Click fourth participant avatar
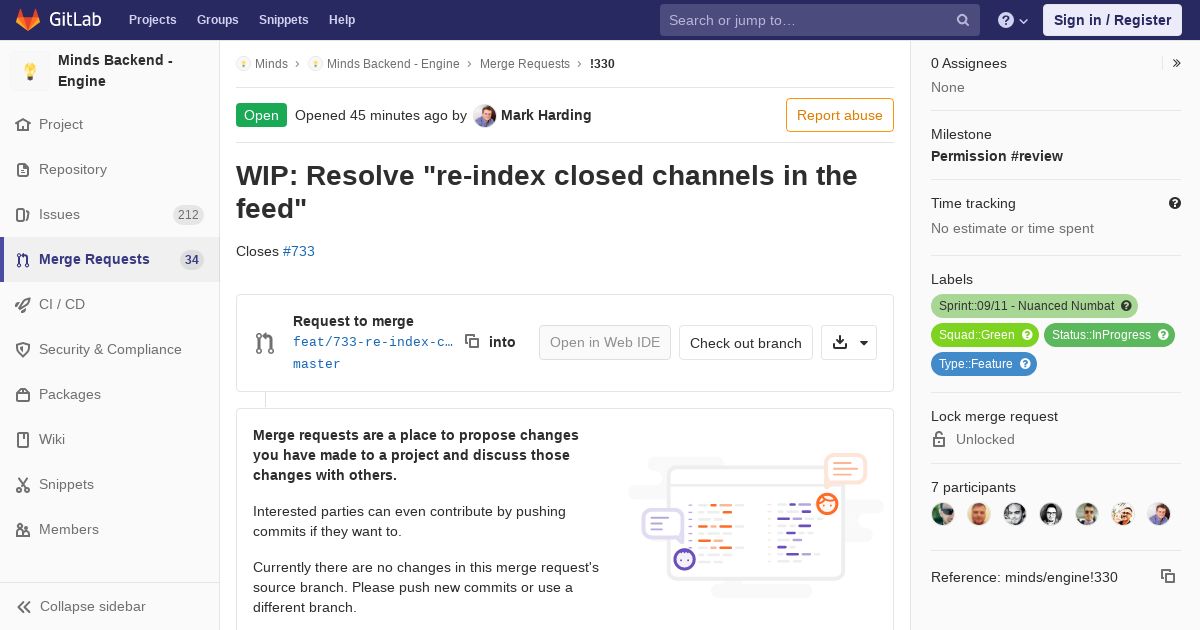Screen dimensions: 1200x630 [1051, 514]
